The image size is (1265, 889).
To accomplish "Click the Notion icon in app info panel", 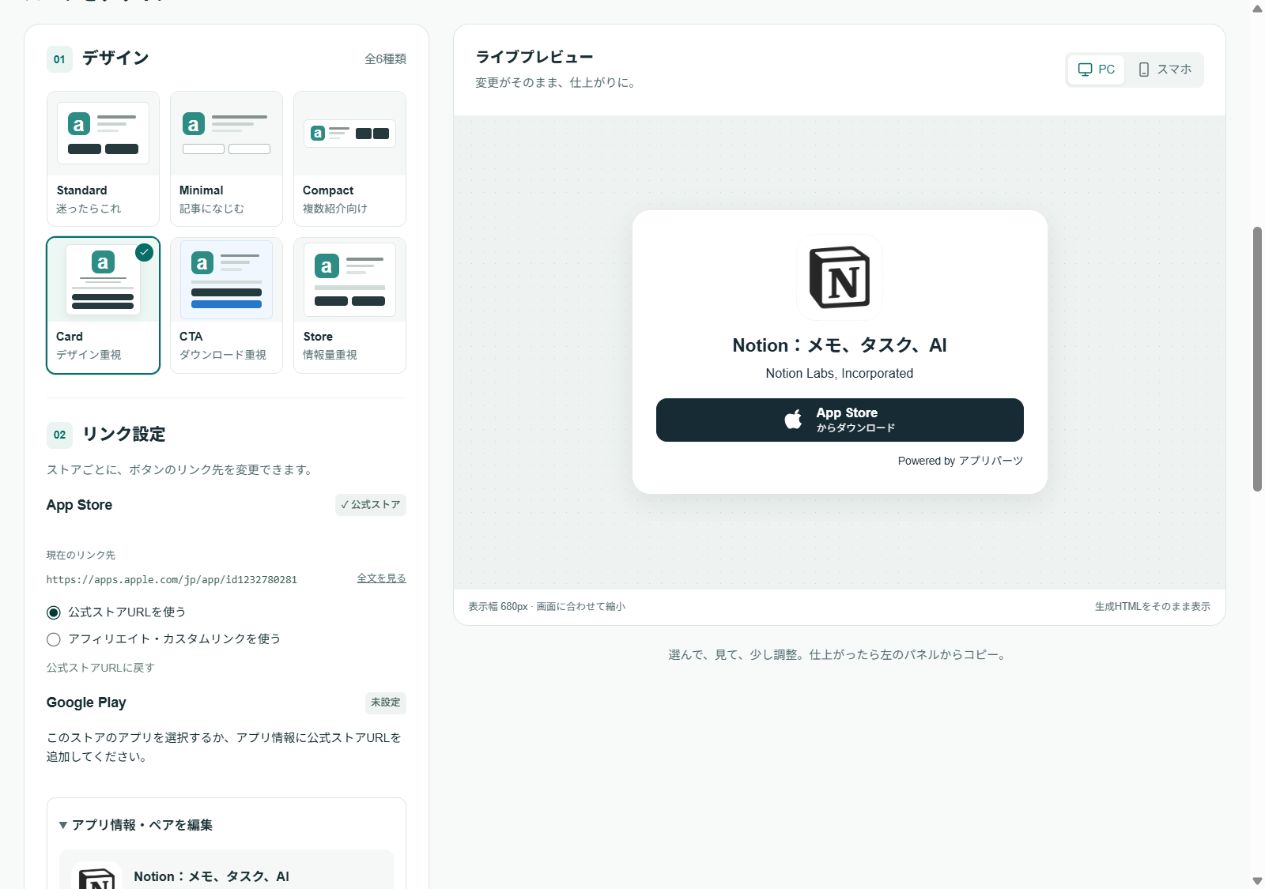I will 96,876.
